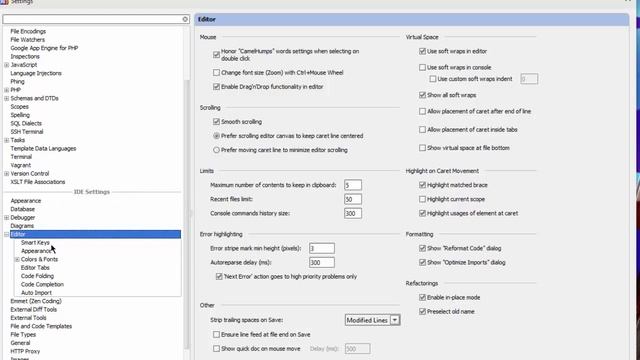Enable Highlight current scope

pos(422,199)
